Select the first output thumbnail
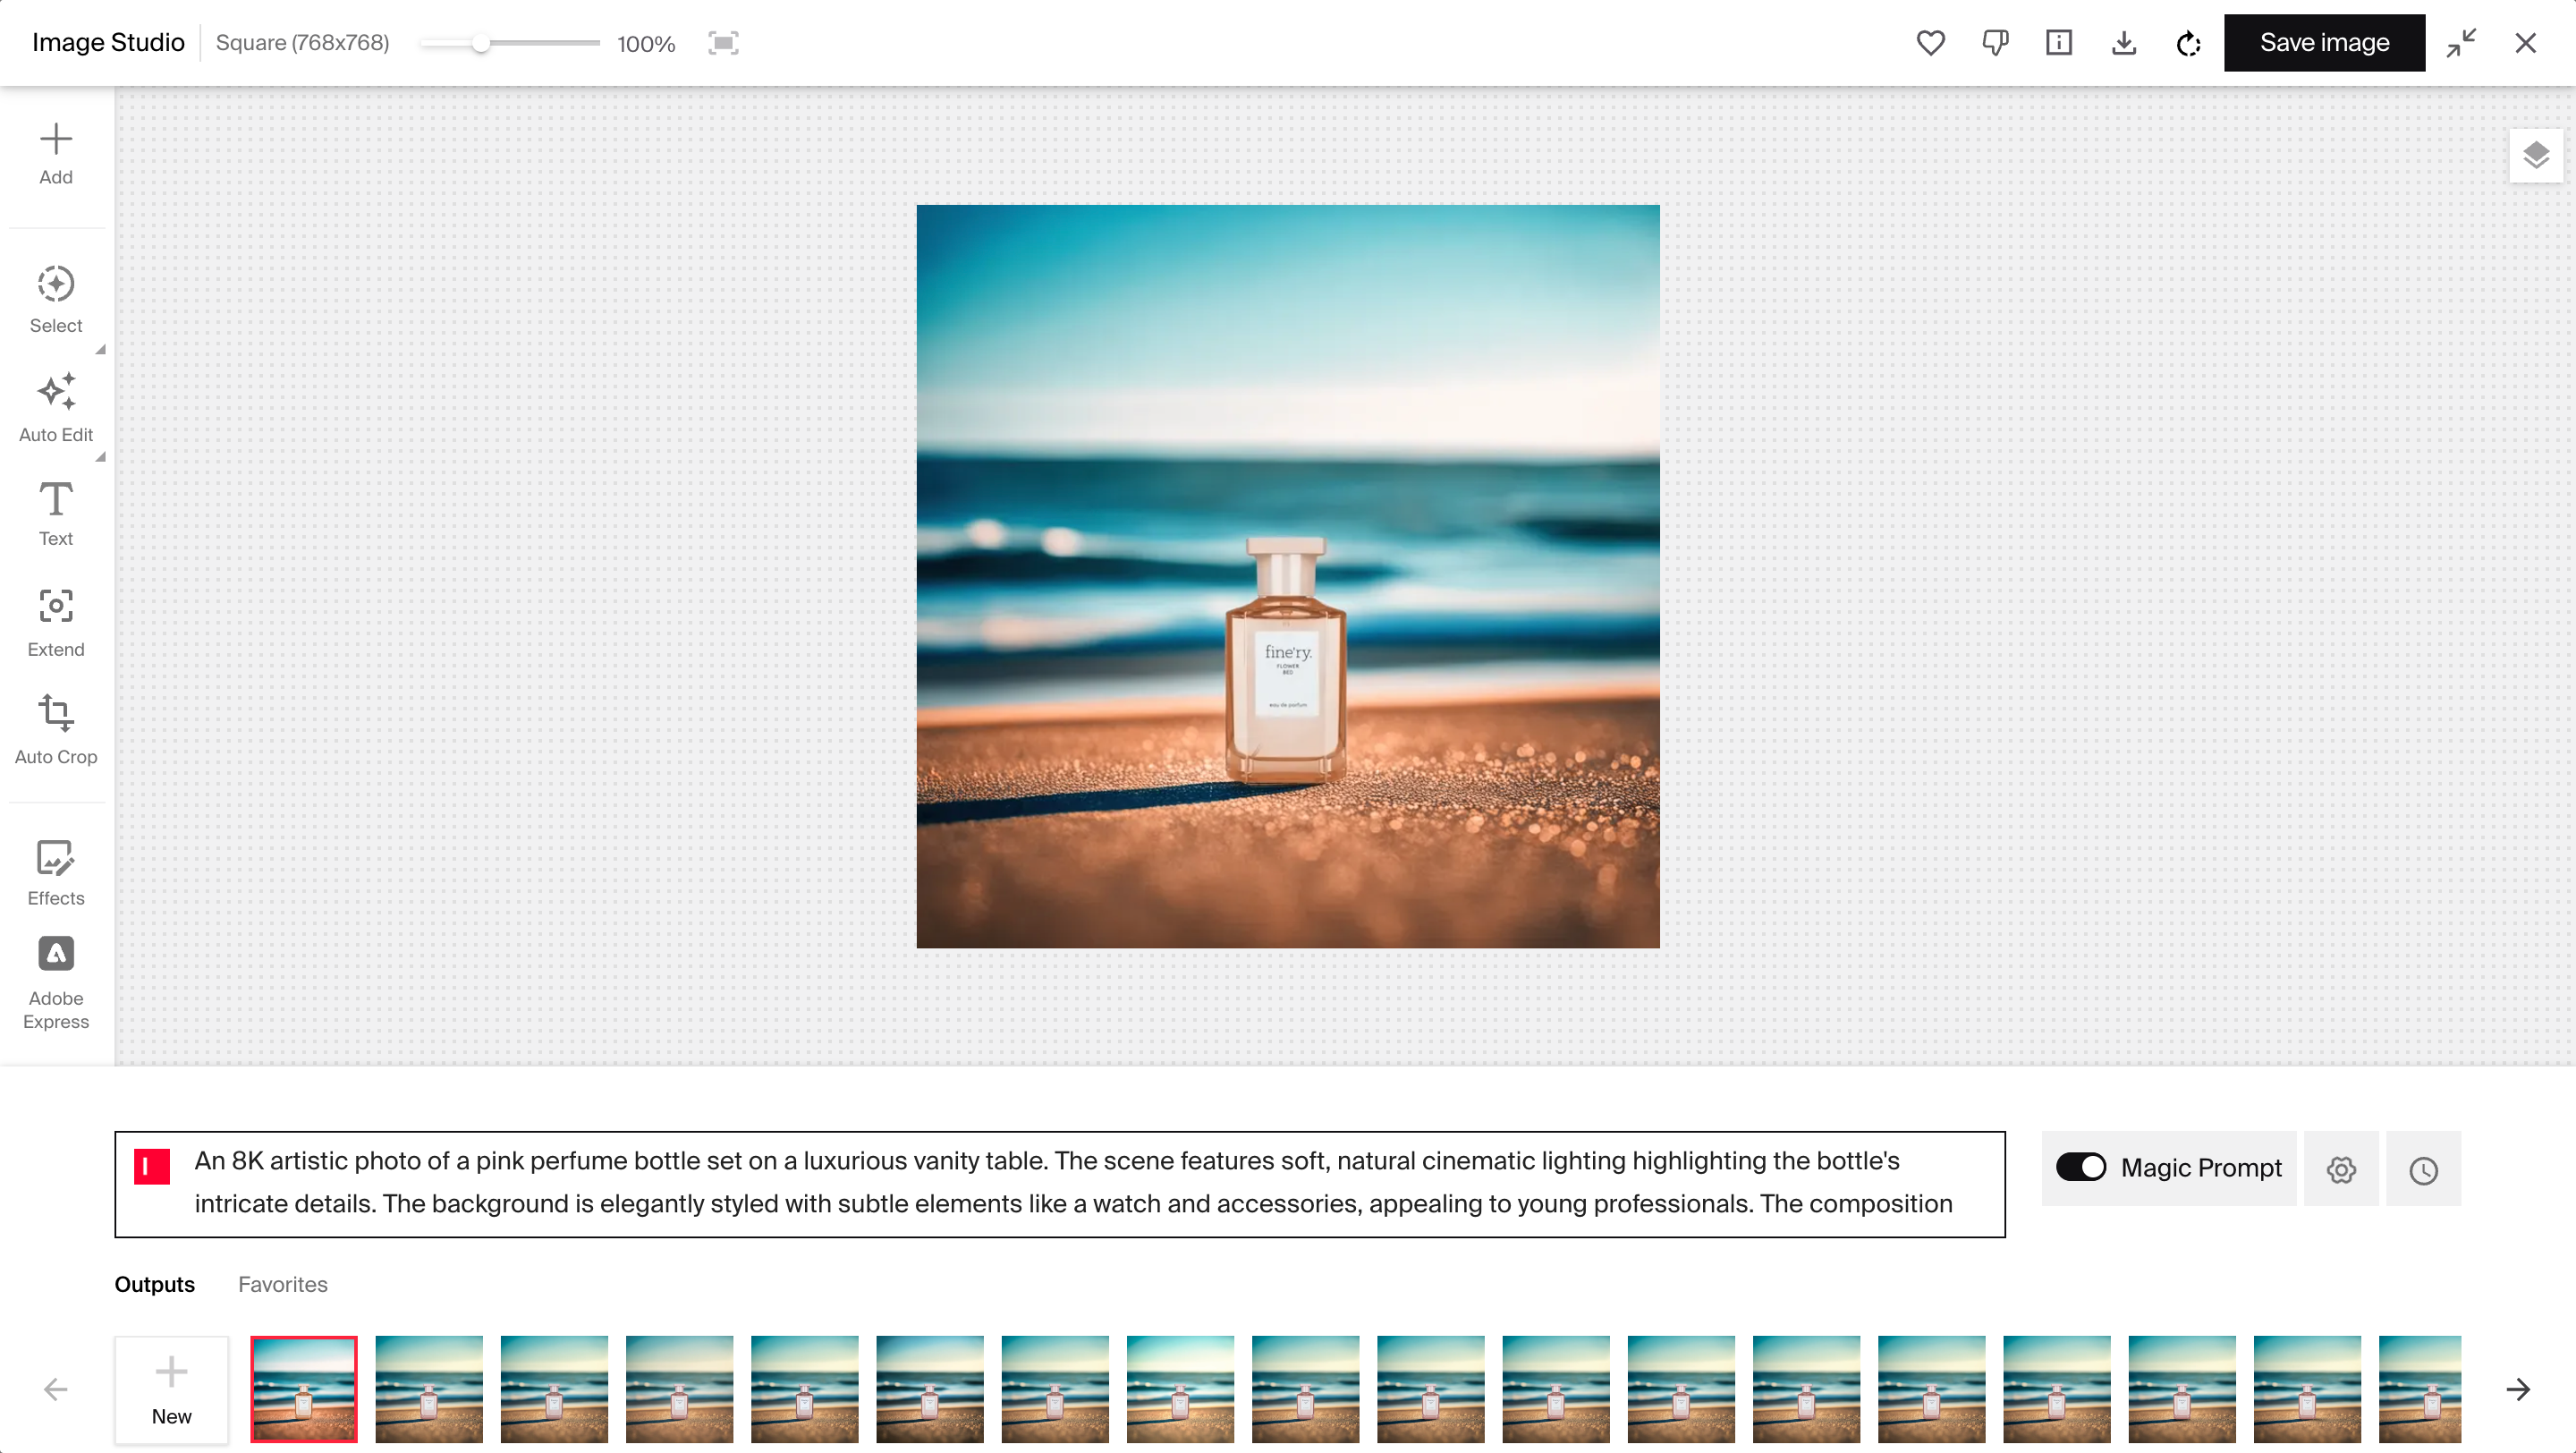This screenshot has width=2576, height=1453. pyautogui.click(x=303, y=1389)
